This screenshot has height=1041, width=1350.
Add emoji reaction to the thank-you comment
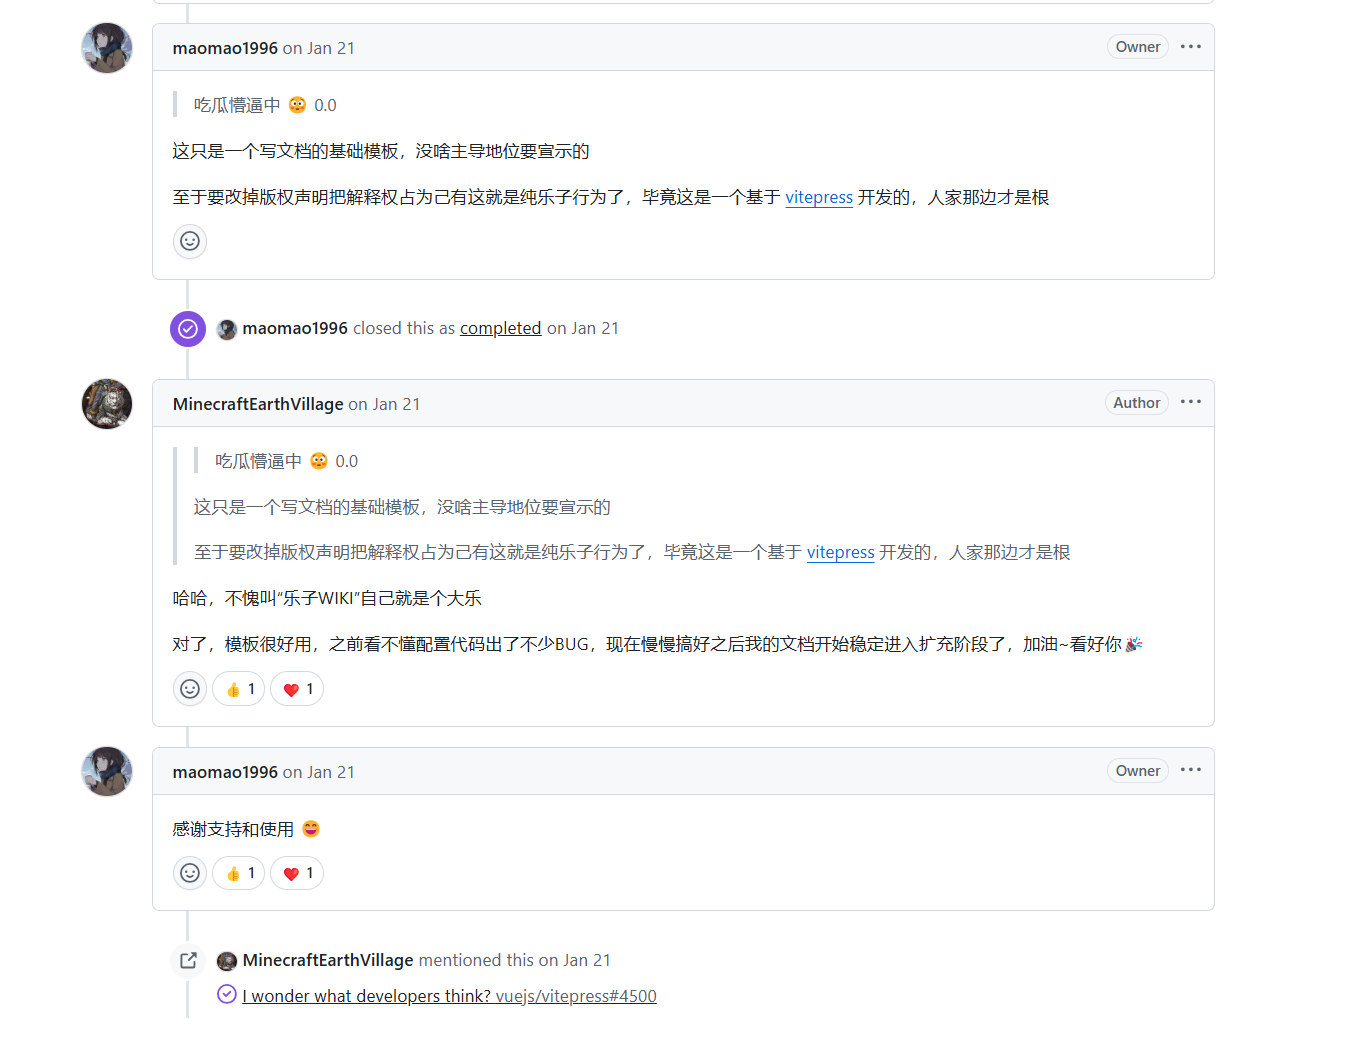190,873
